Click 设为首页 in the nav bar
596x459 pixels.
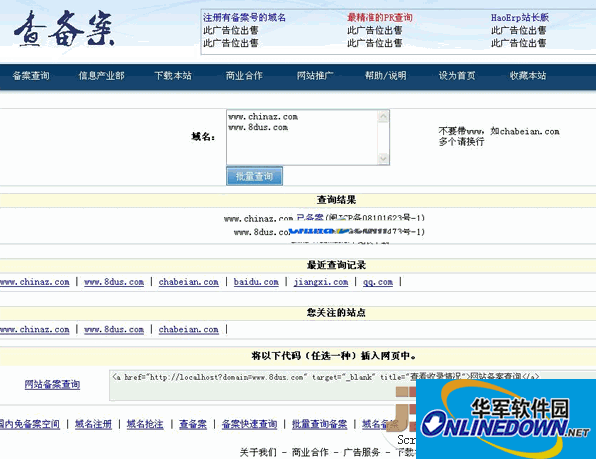pos(457,76)
